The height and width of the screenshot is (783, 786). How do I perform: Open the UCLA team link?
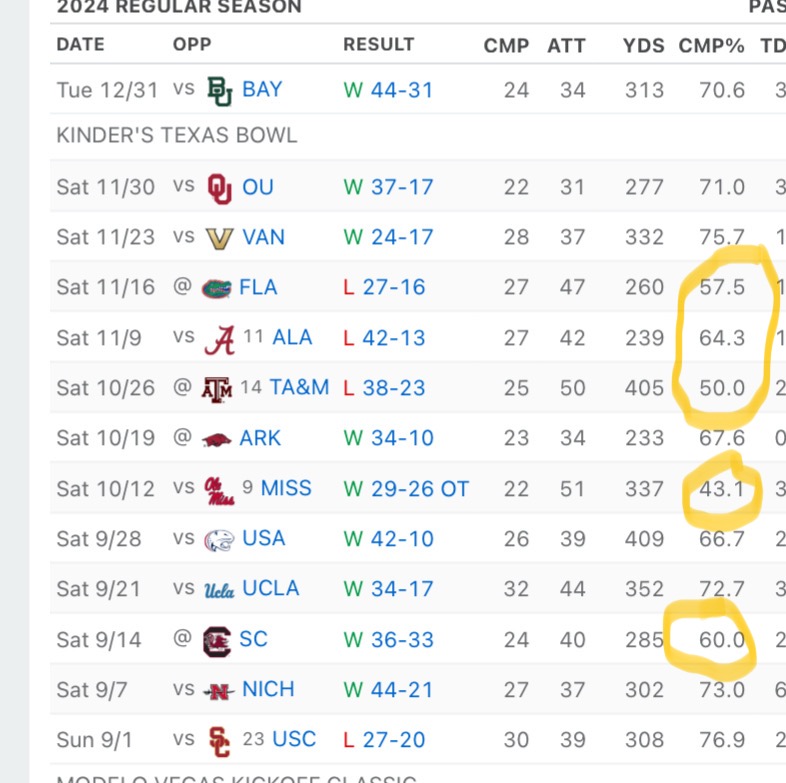(x=271, y=589)
